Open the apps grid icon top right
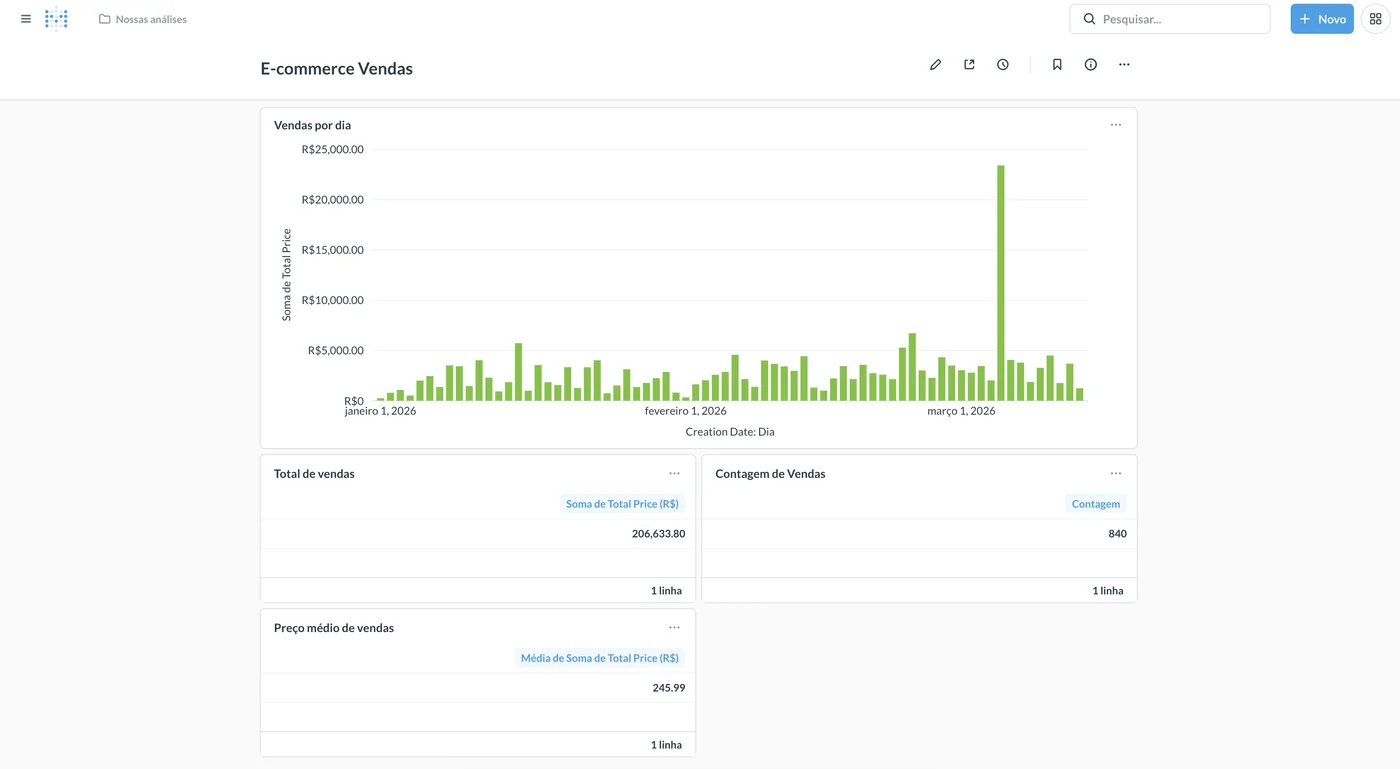Image resolution: width=1400 pixels, height=769 pixels. tap(1375, 19)
